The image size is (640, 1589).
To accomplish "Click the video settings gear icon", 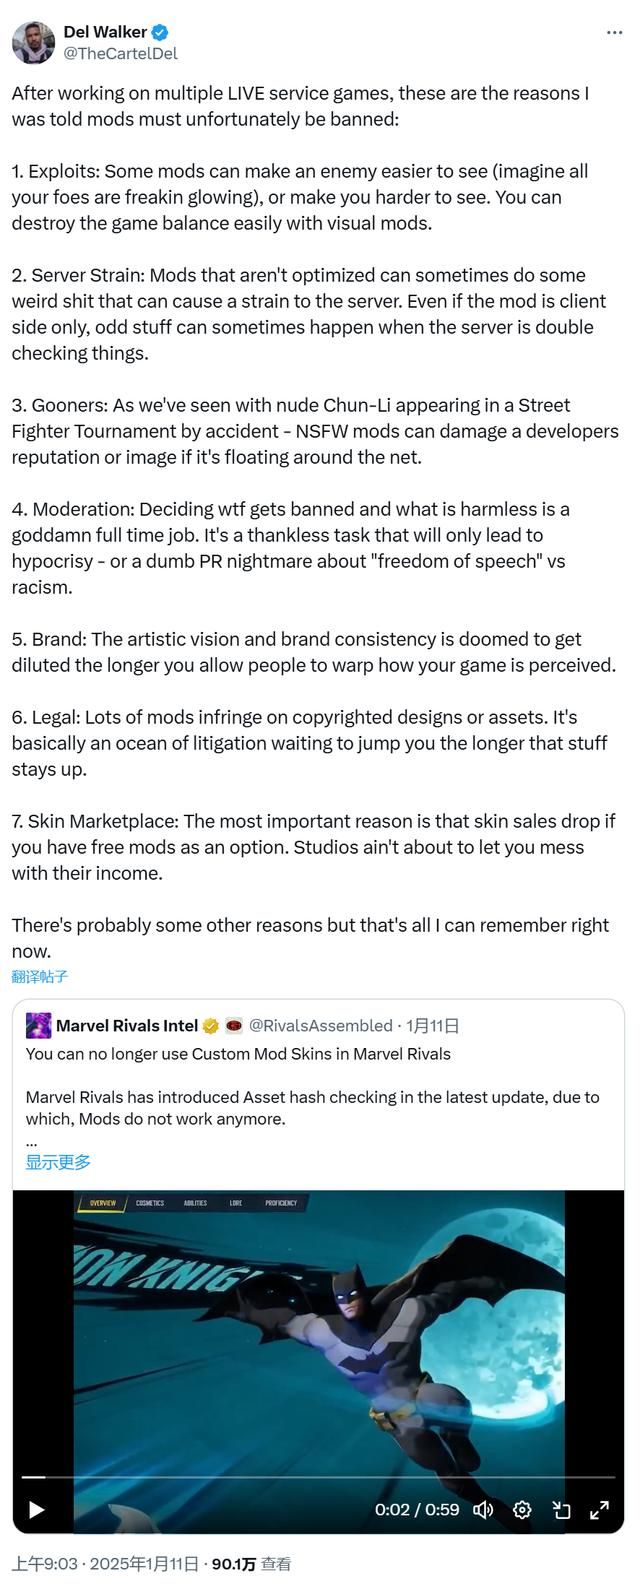I will click(522, 1512).
